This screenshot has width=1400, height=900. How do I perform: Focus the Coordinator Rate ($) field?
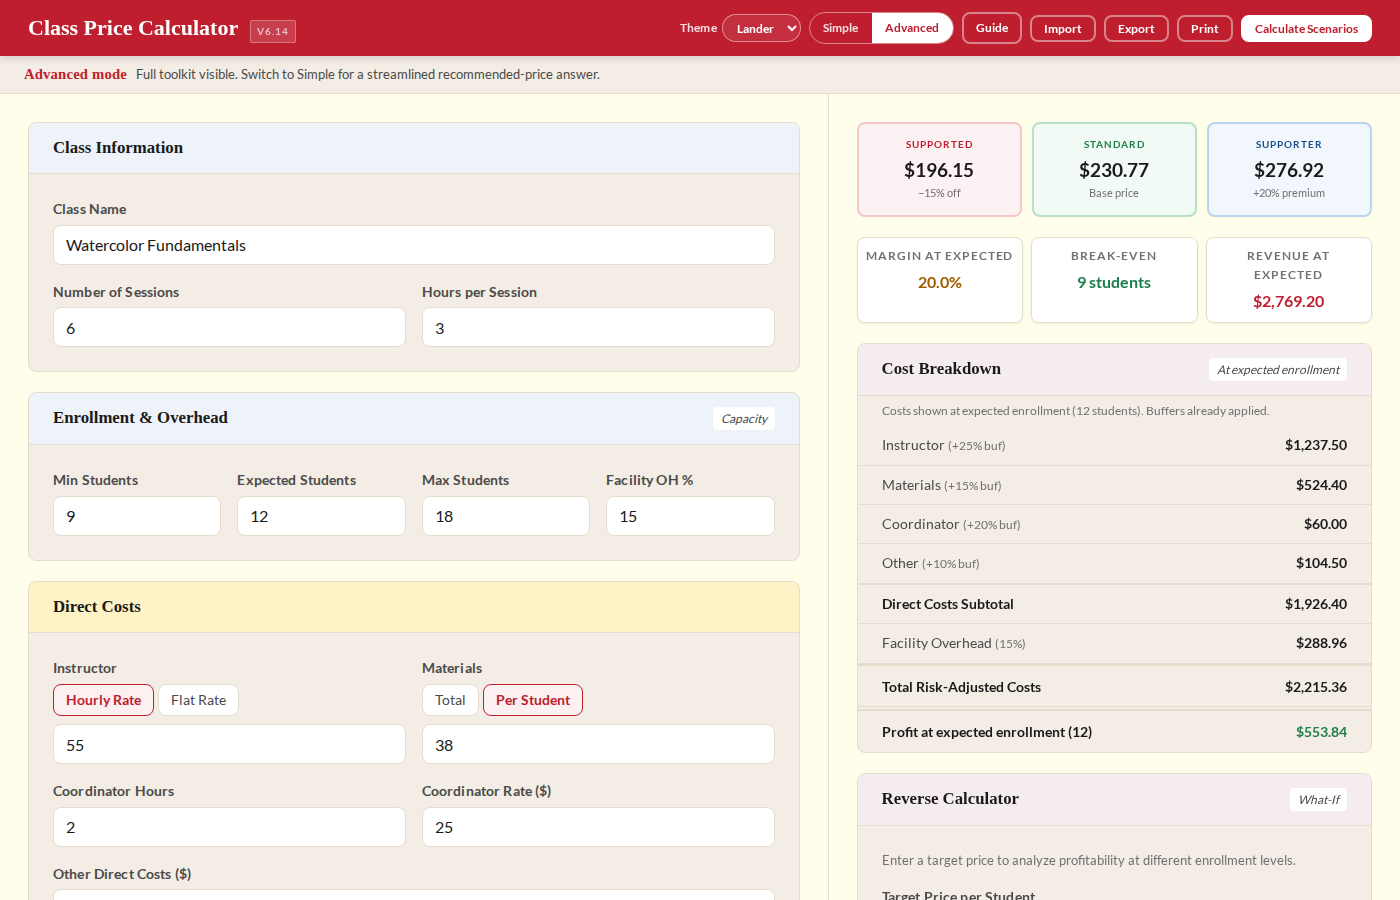598,827
